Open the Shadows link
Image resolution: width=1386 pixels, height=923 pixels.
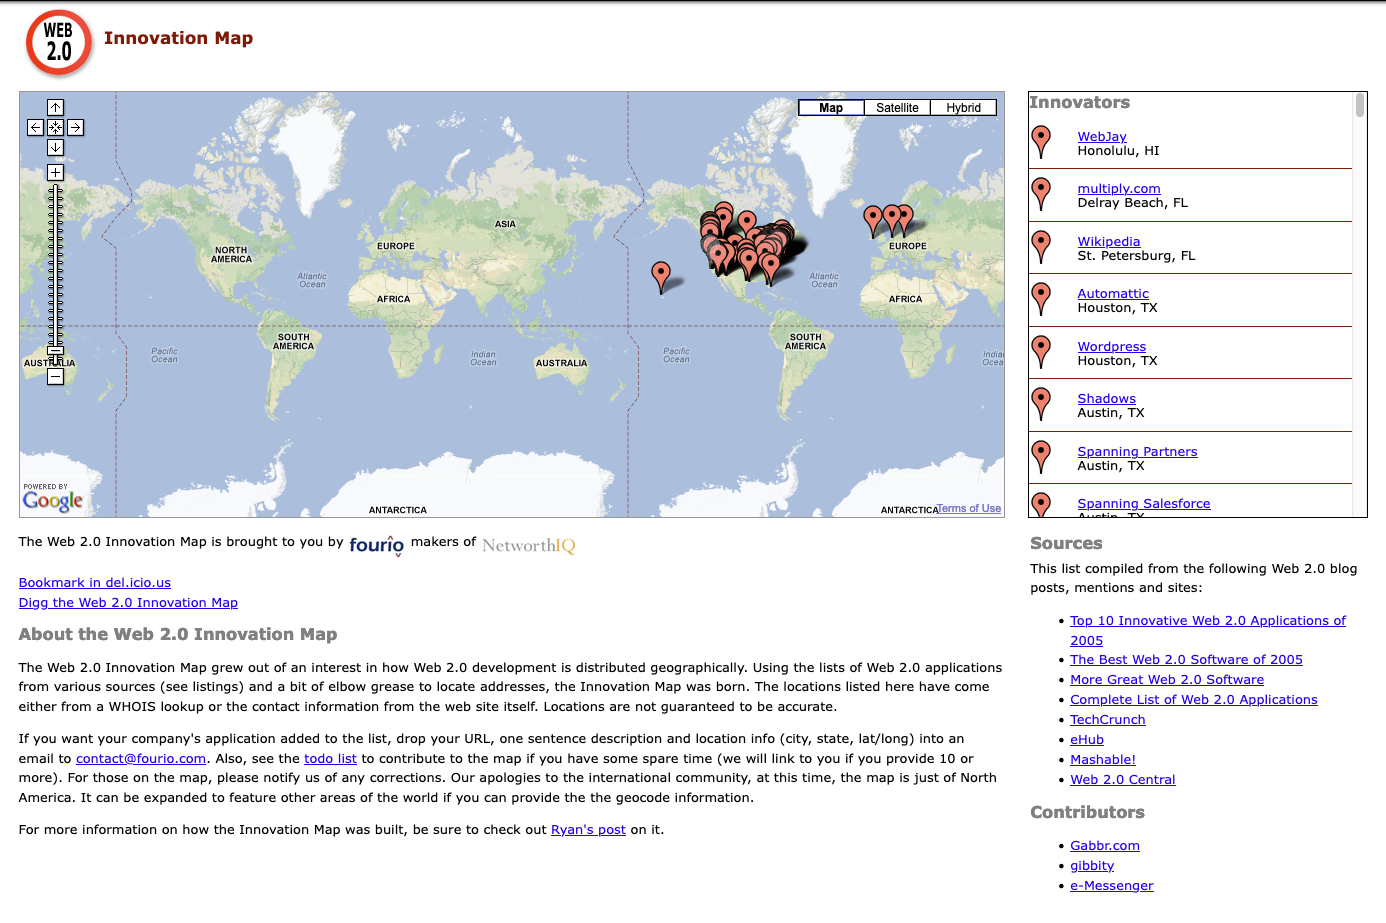click(1106, 399)
